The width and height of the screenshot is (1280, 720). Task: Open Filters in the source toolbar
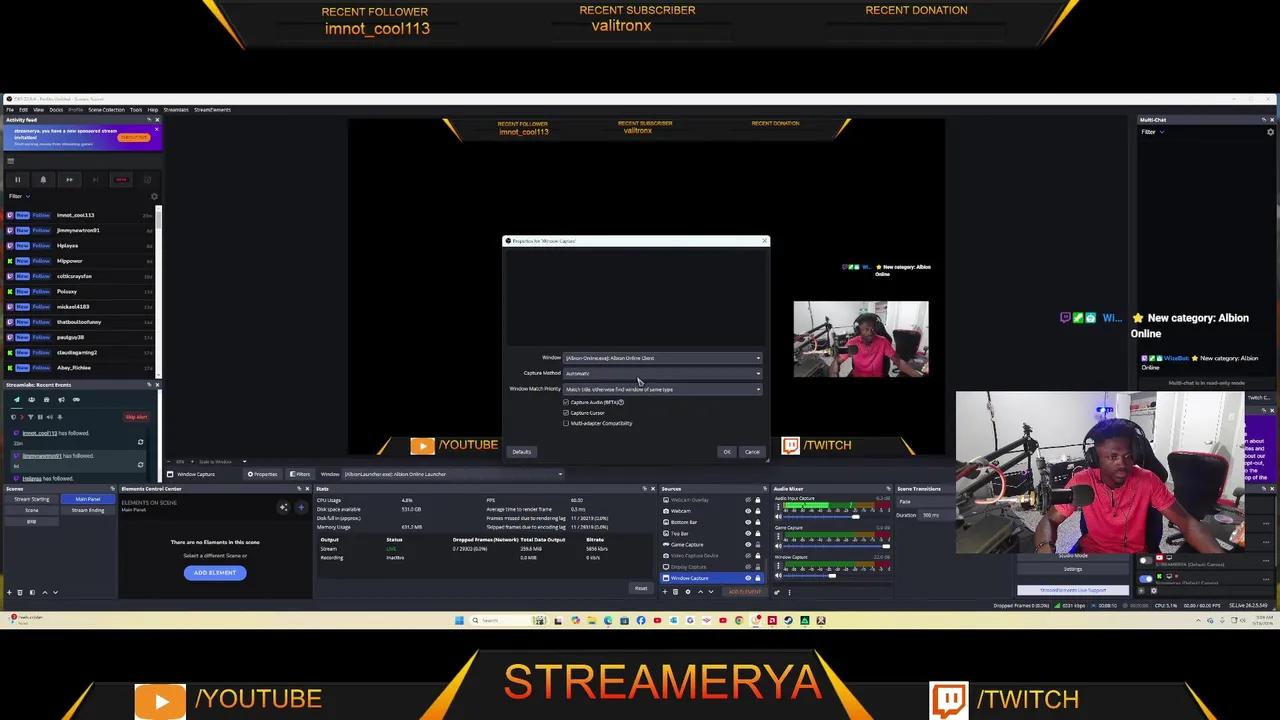point(300,474)
